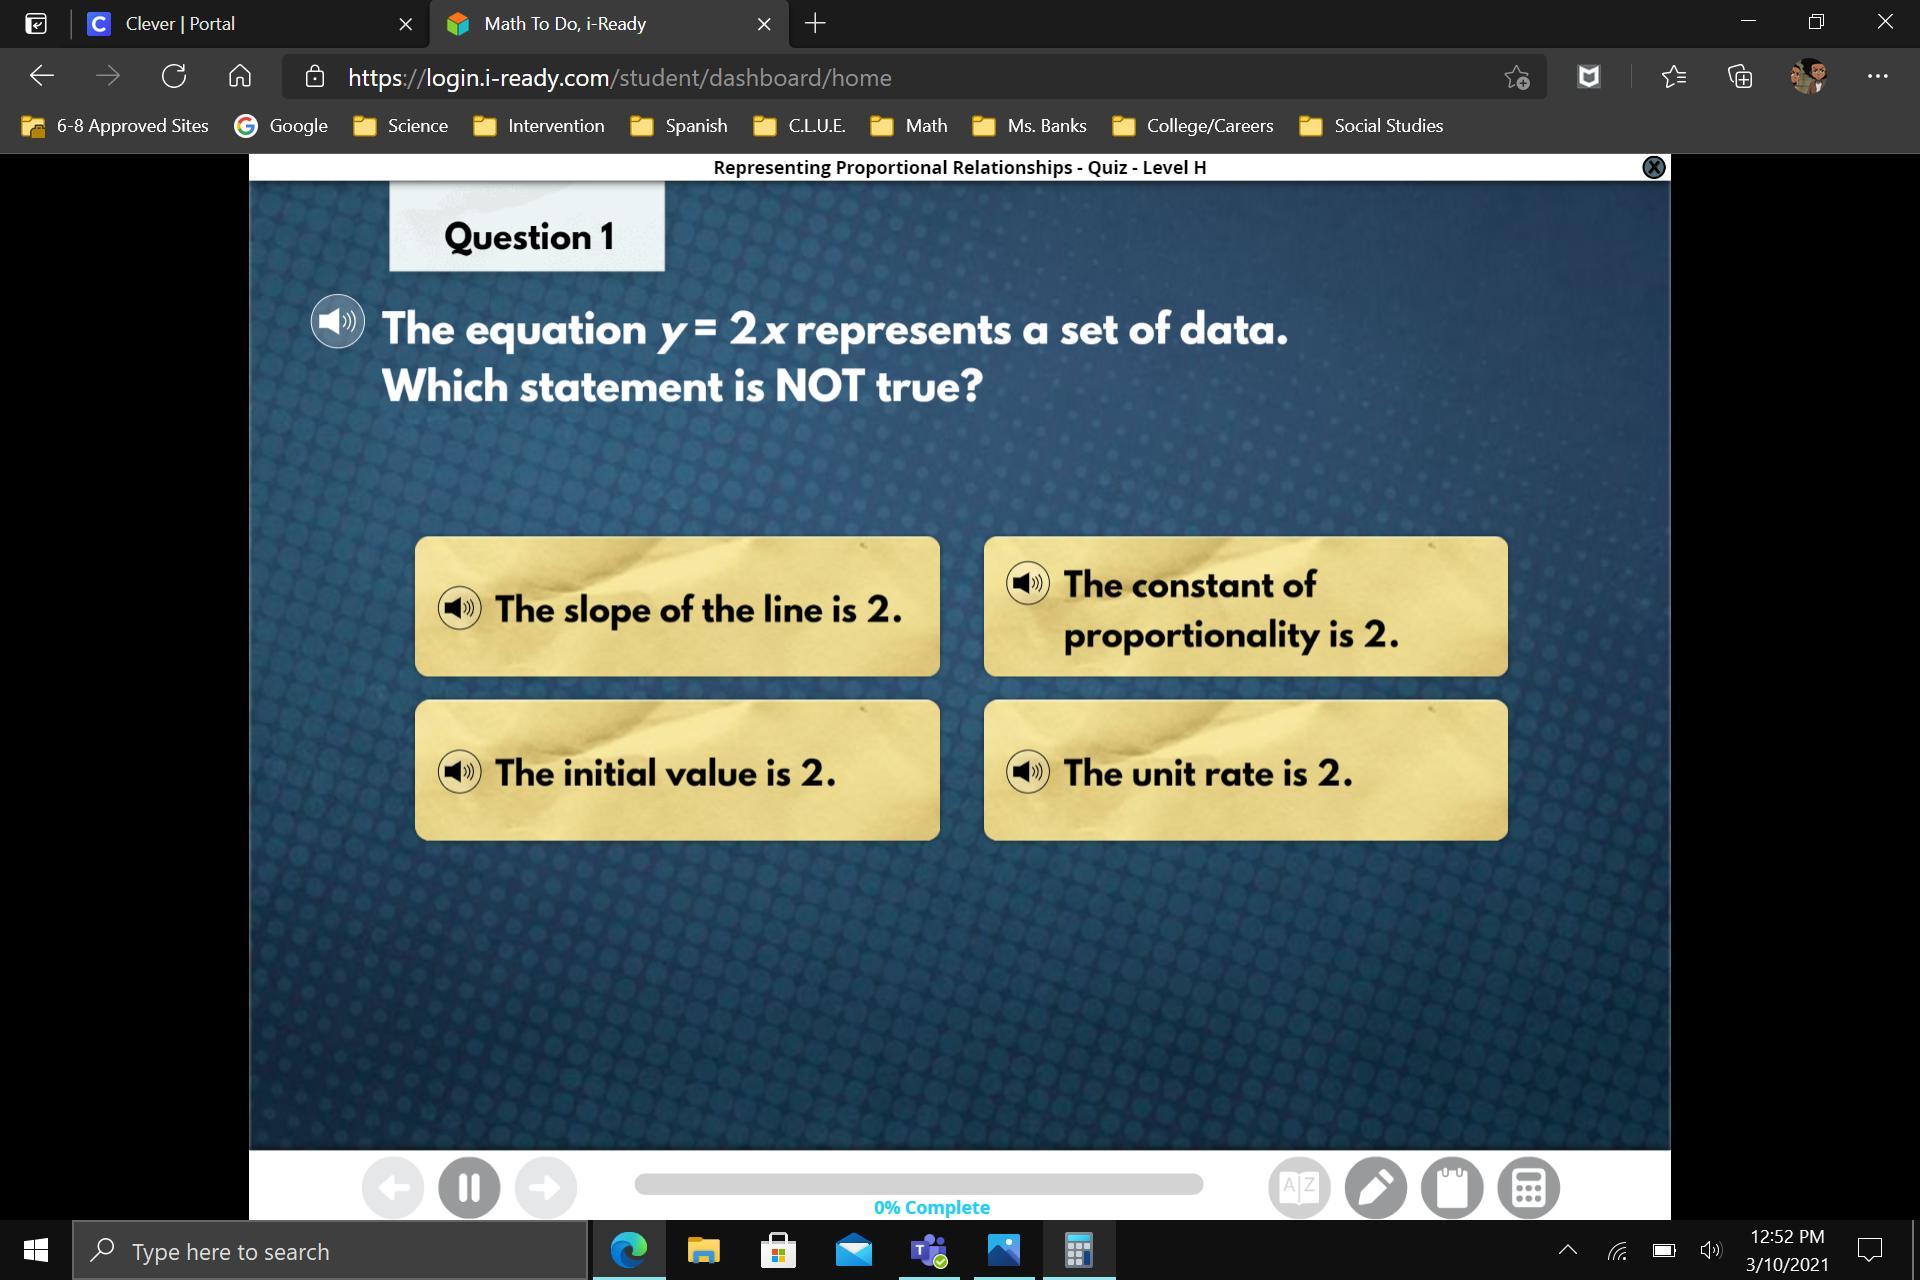
Task: Click the browser address bar
Action: (x=900, y=78)
